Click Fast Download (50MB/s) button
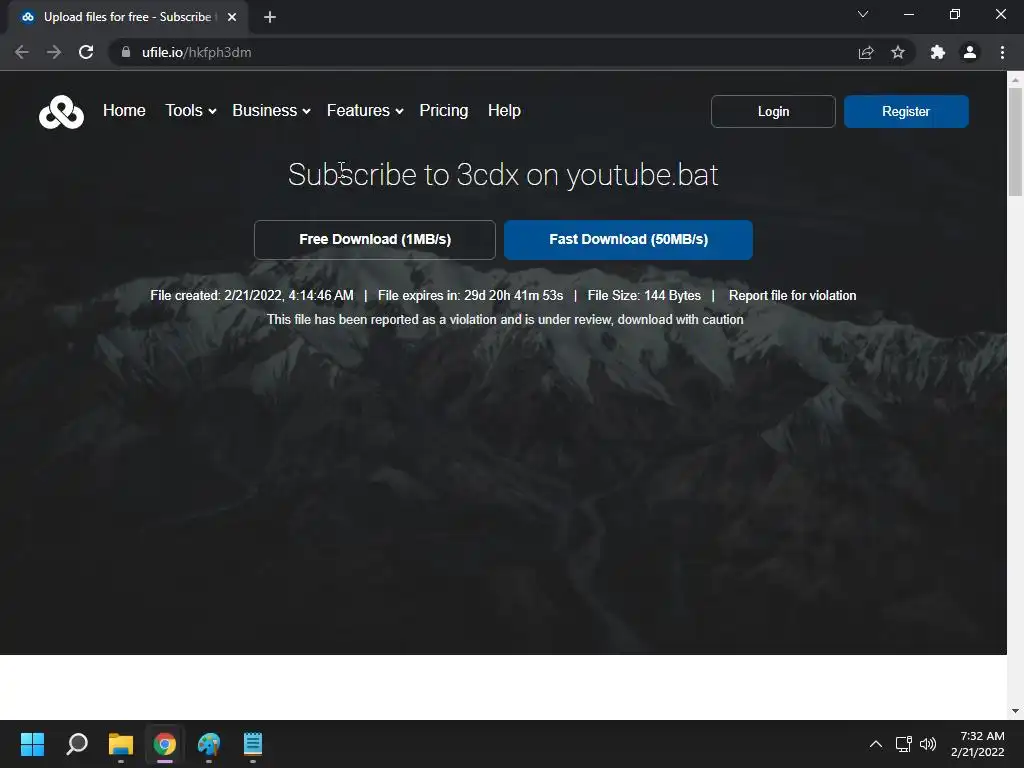 coord(628,240)
